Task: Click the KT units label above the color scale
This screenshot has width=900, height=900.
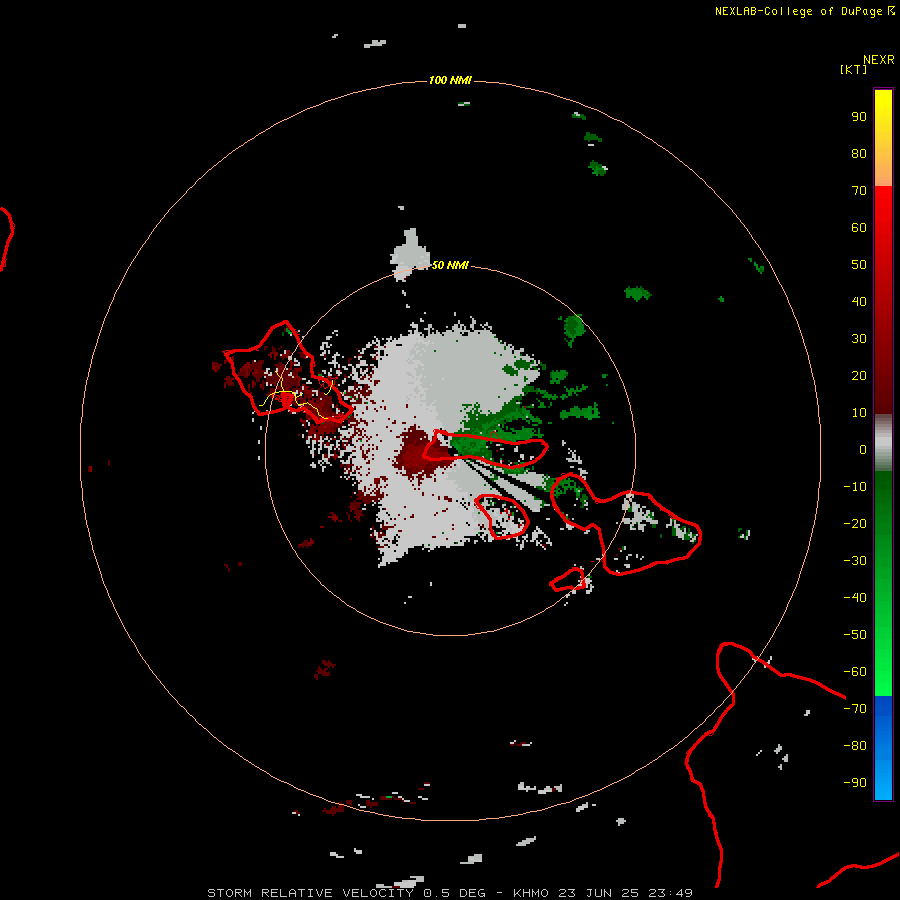Action: pos(854,69)
